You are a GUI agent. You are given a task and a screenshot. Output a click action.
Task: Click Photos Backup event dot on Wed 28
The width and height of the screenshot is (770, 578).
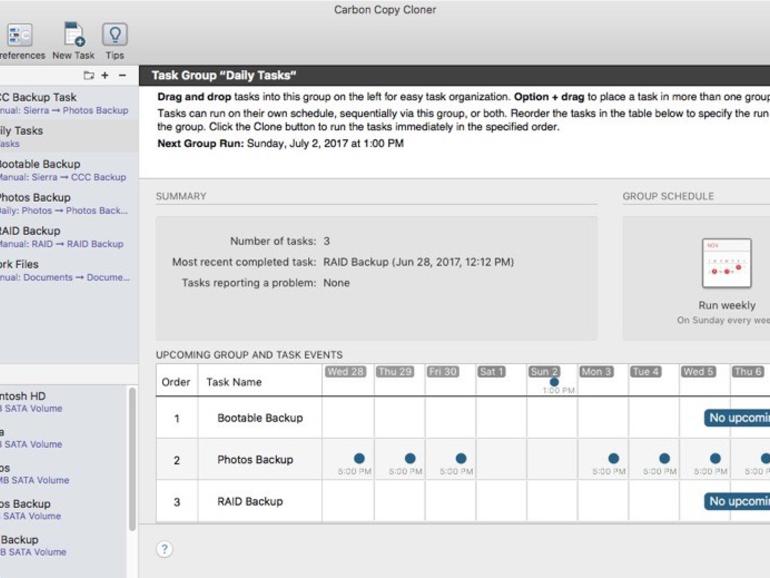359,458
